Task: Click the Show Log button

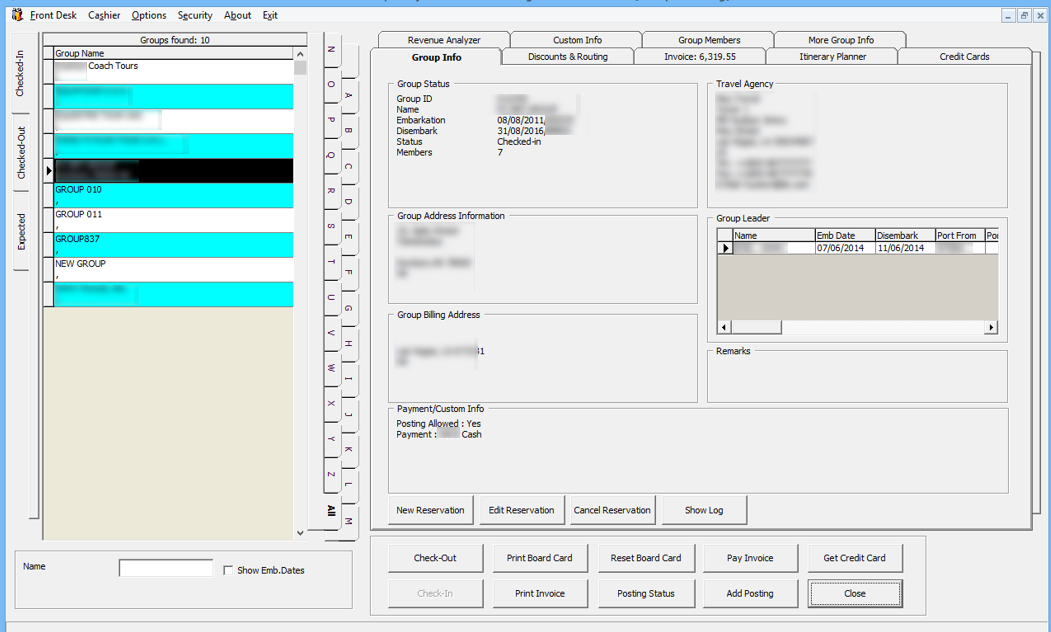Action: coord(704,510)
